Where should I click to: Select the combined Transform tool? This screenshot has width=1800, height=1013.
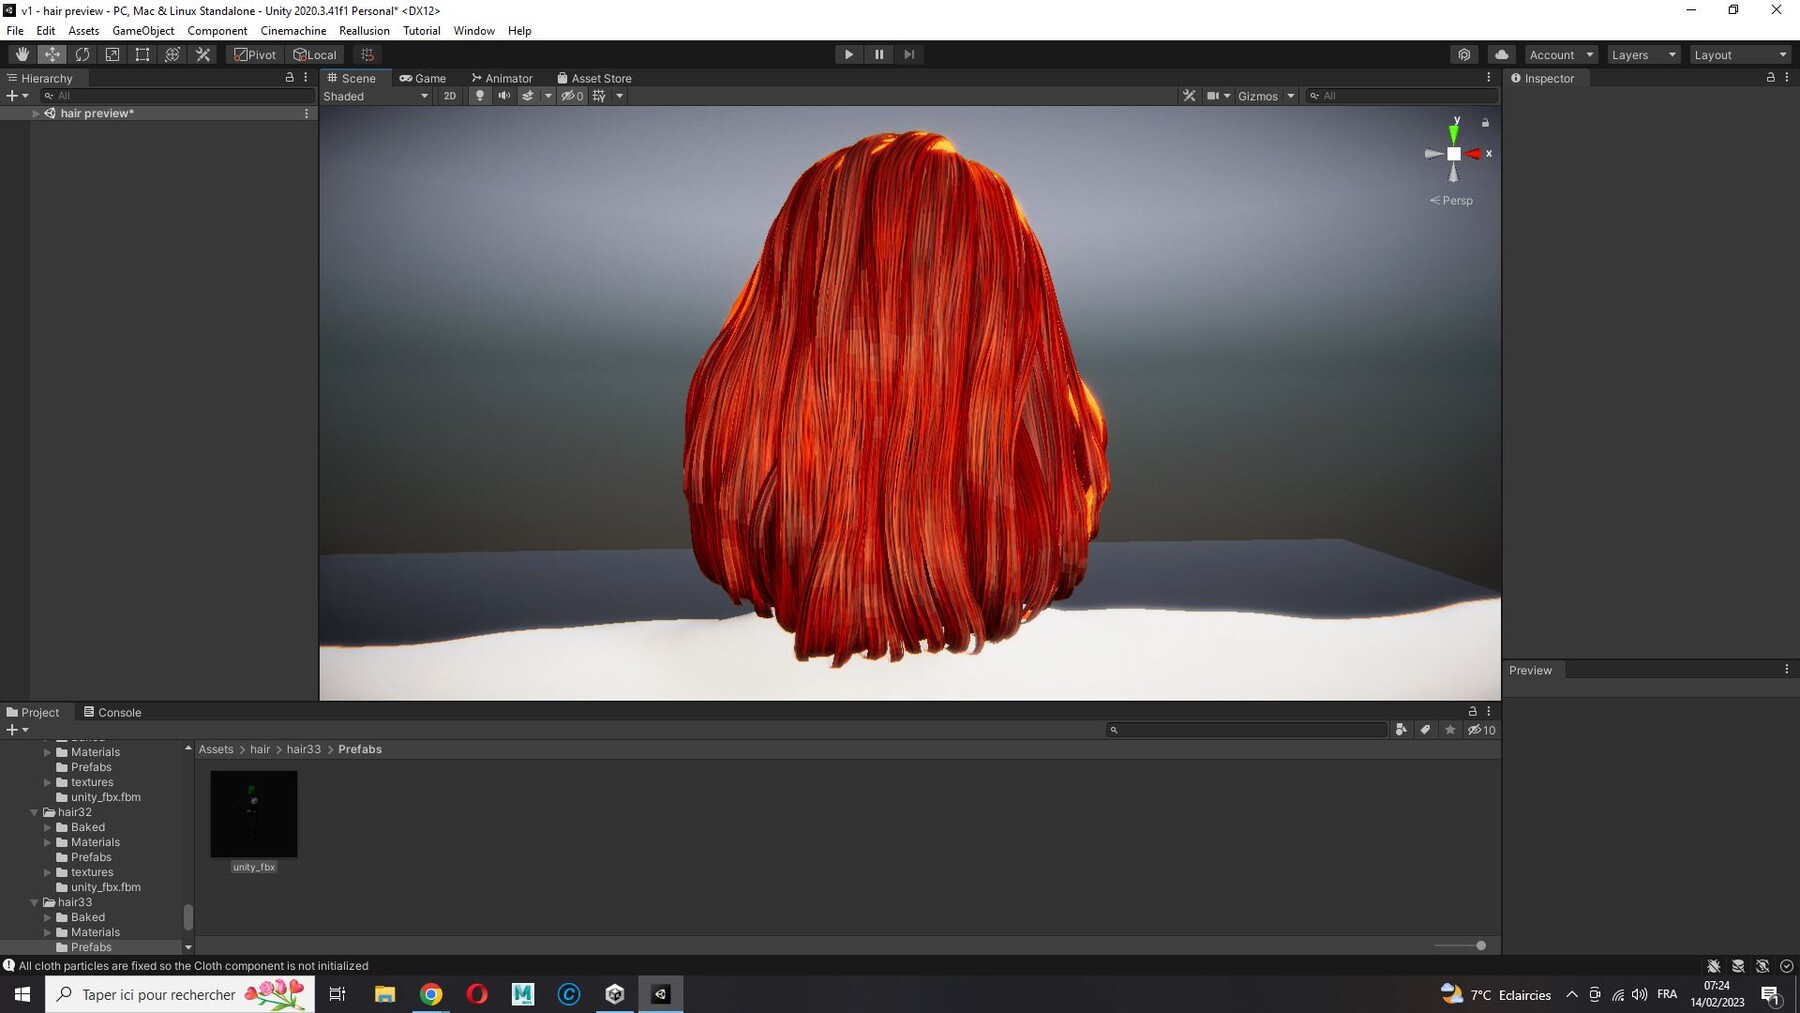[x=172, y=55]
